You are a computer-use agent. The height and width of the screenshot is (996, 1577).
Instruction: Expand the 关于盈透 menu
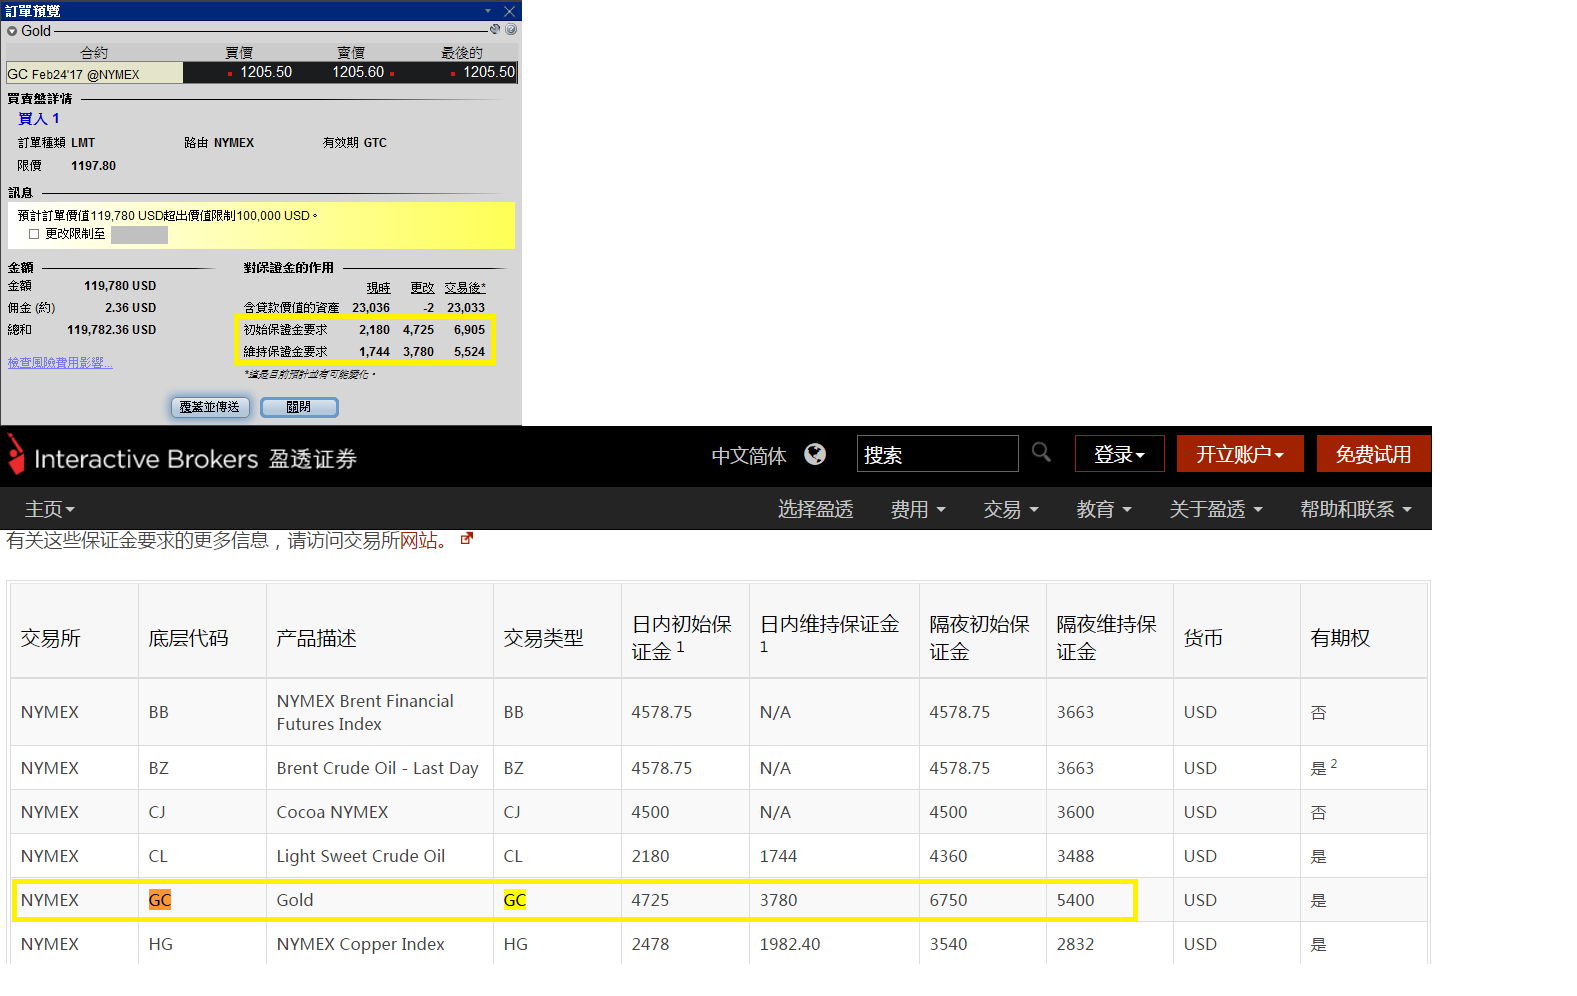pyautogui.click(x=1216, y=509)
